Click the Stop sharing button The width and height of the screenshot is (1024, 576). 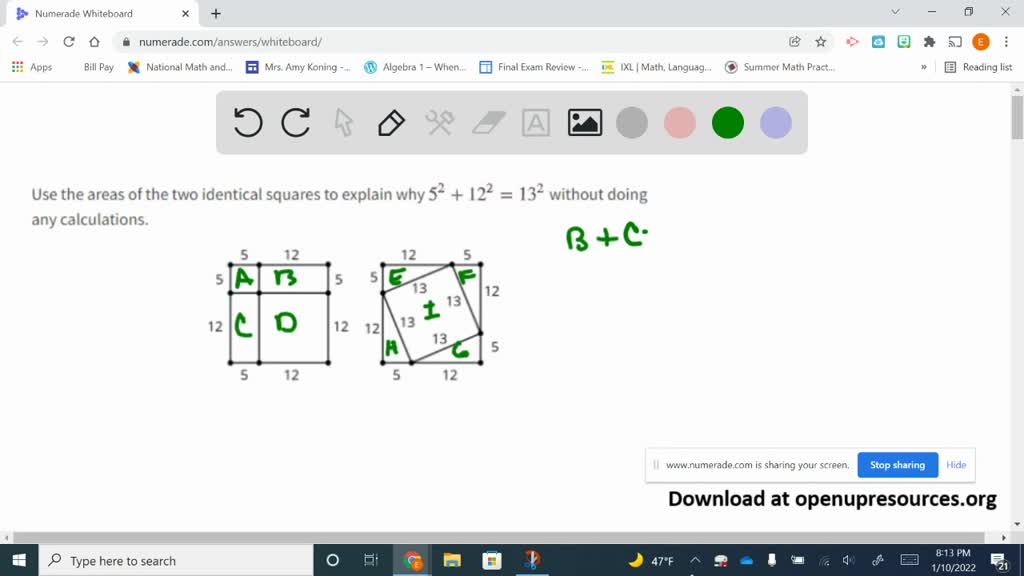(x=896, y=464)
